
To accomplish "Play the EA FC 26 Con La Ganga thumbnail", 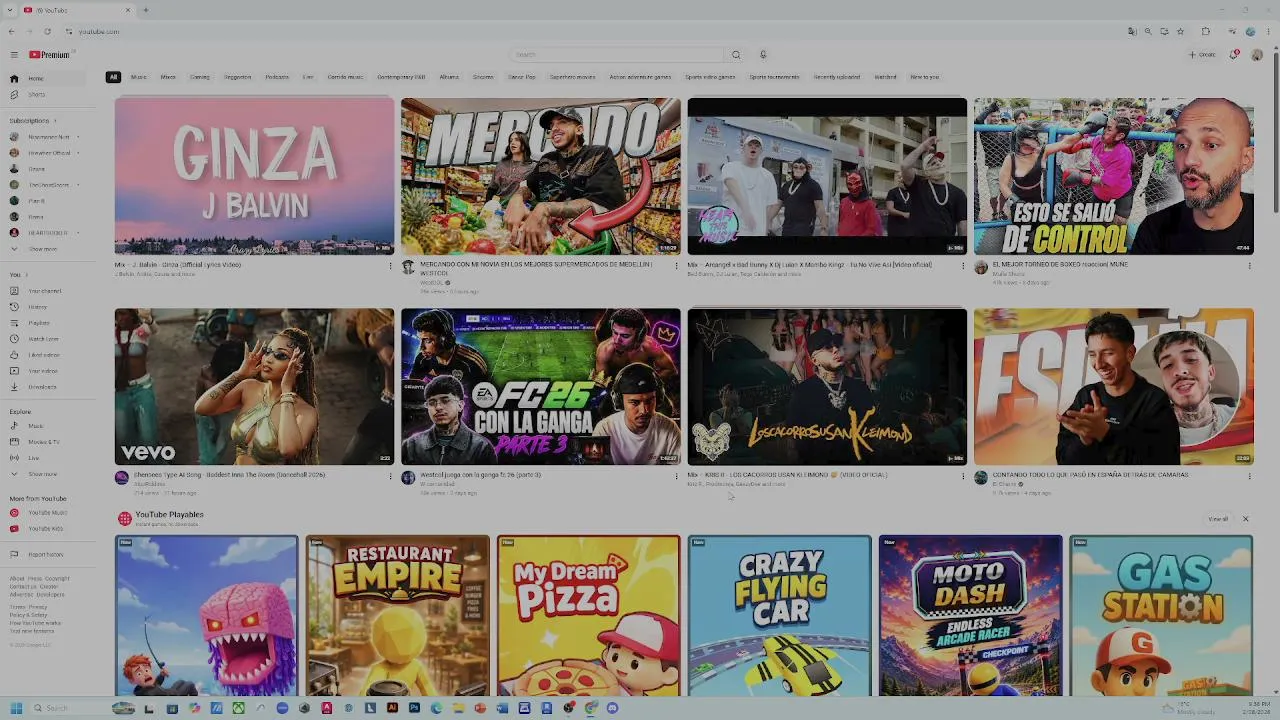I will (540, 386).
